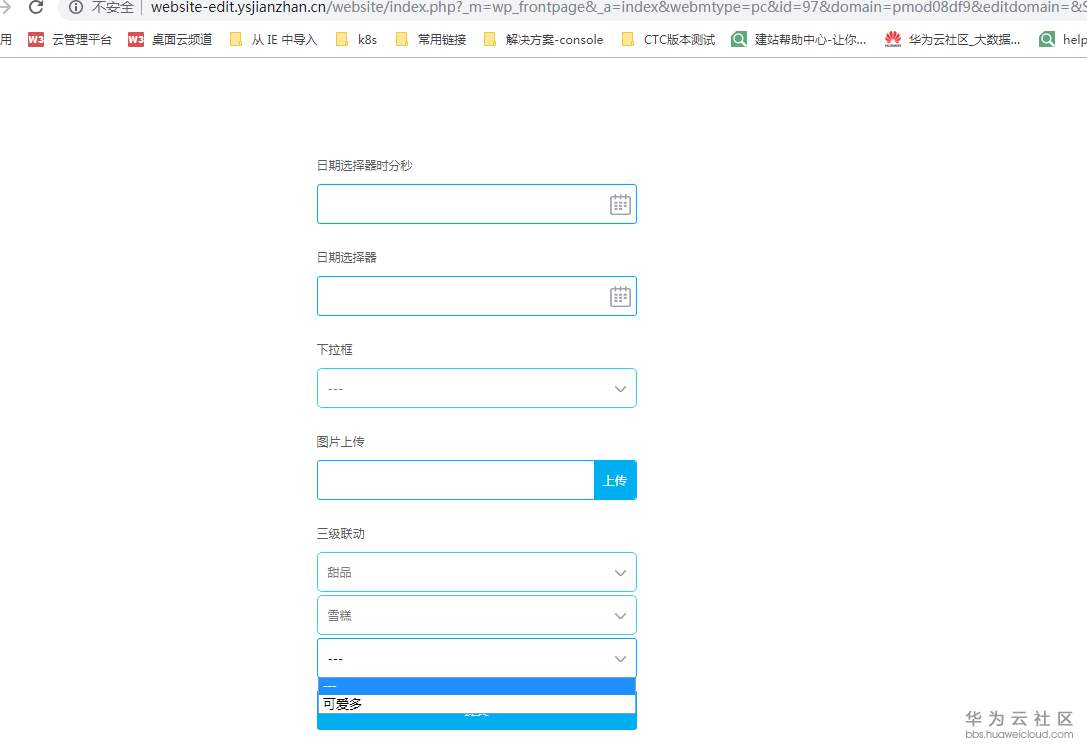Collapse the open third-level dropdown

tap(476, 658)
